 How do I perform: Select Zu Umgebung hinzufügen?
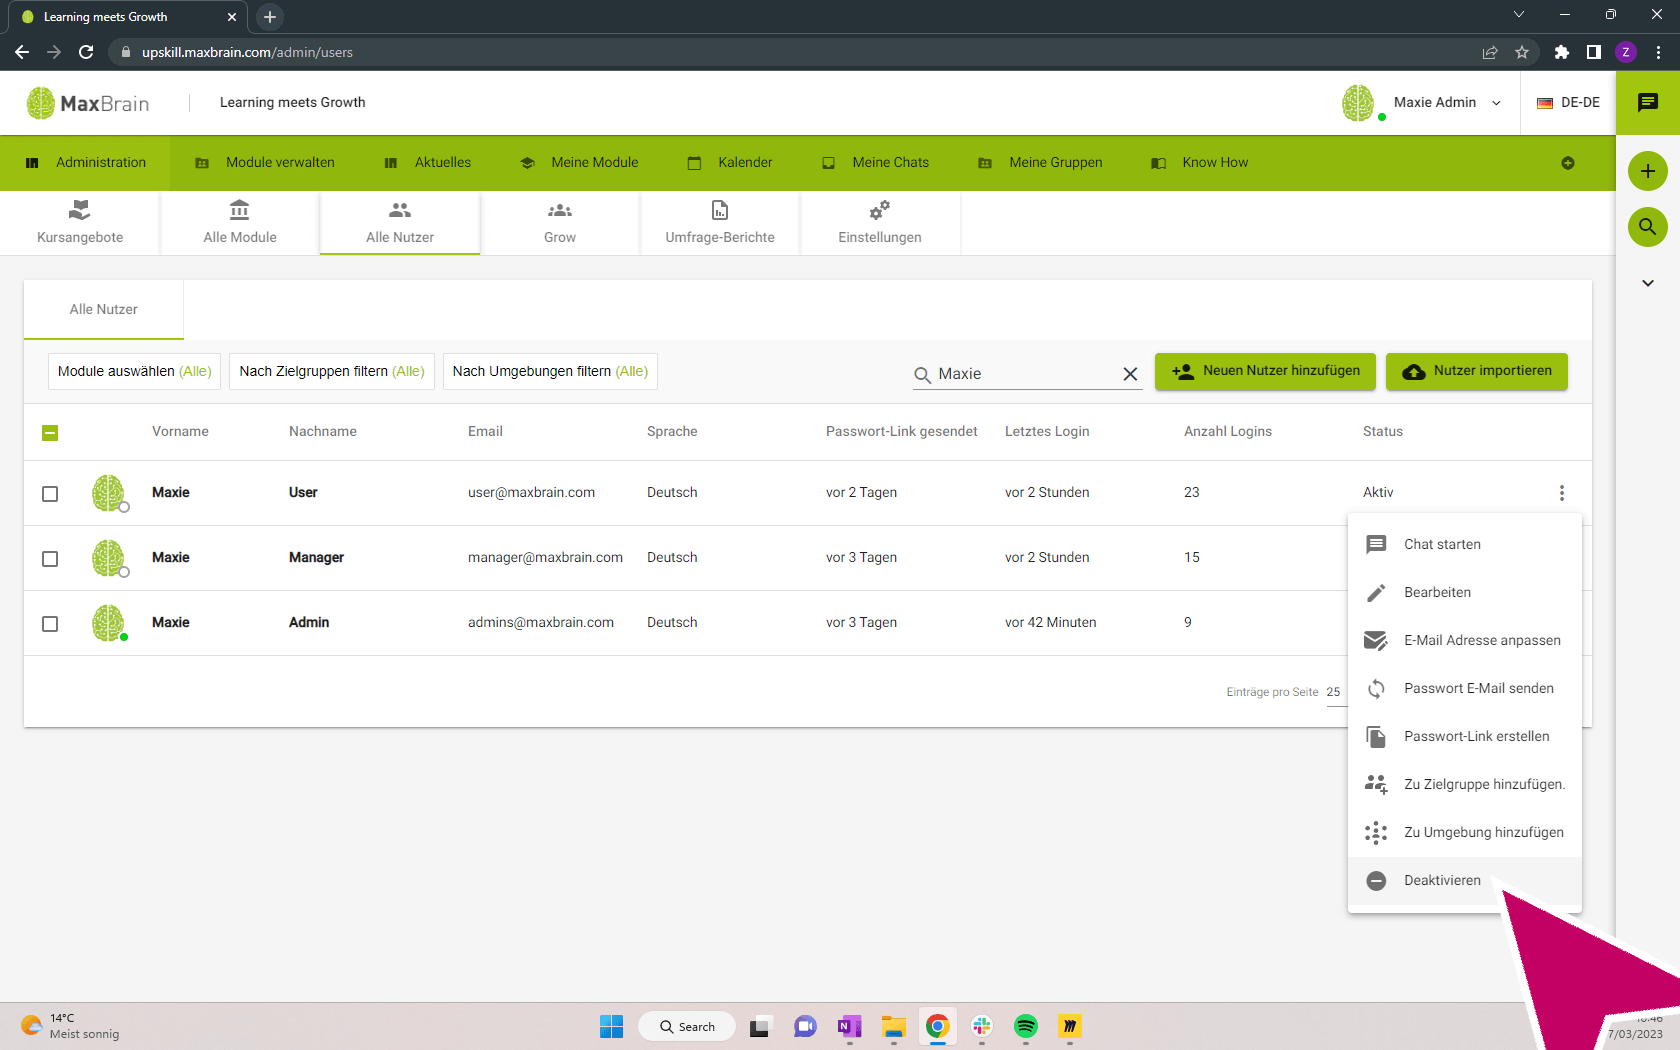click(x=1465, y=832)
